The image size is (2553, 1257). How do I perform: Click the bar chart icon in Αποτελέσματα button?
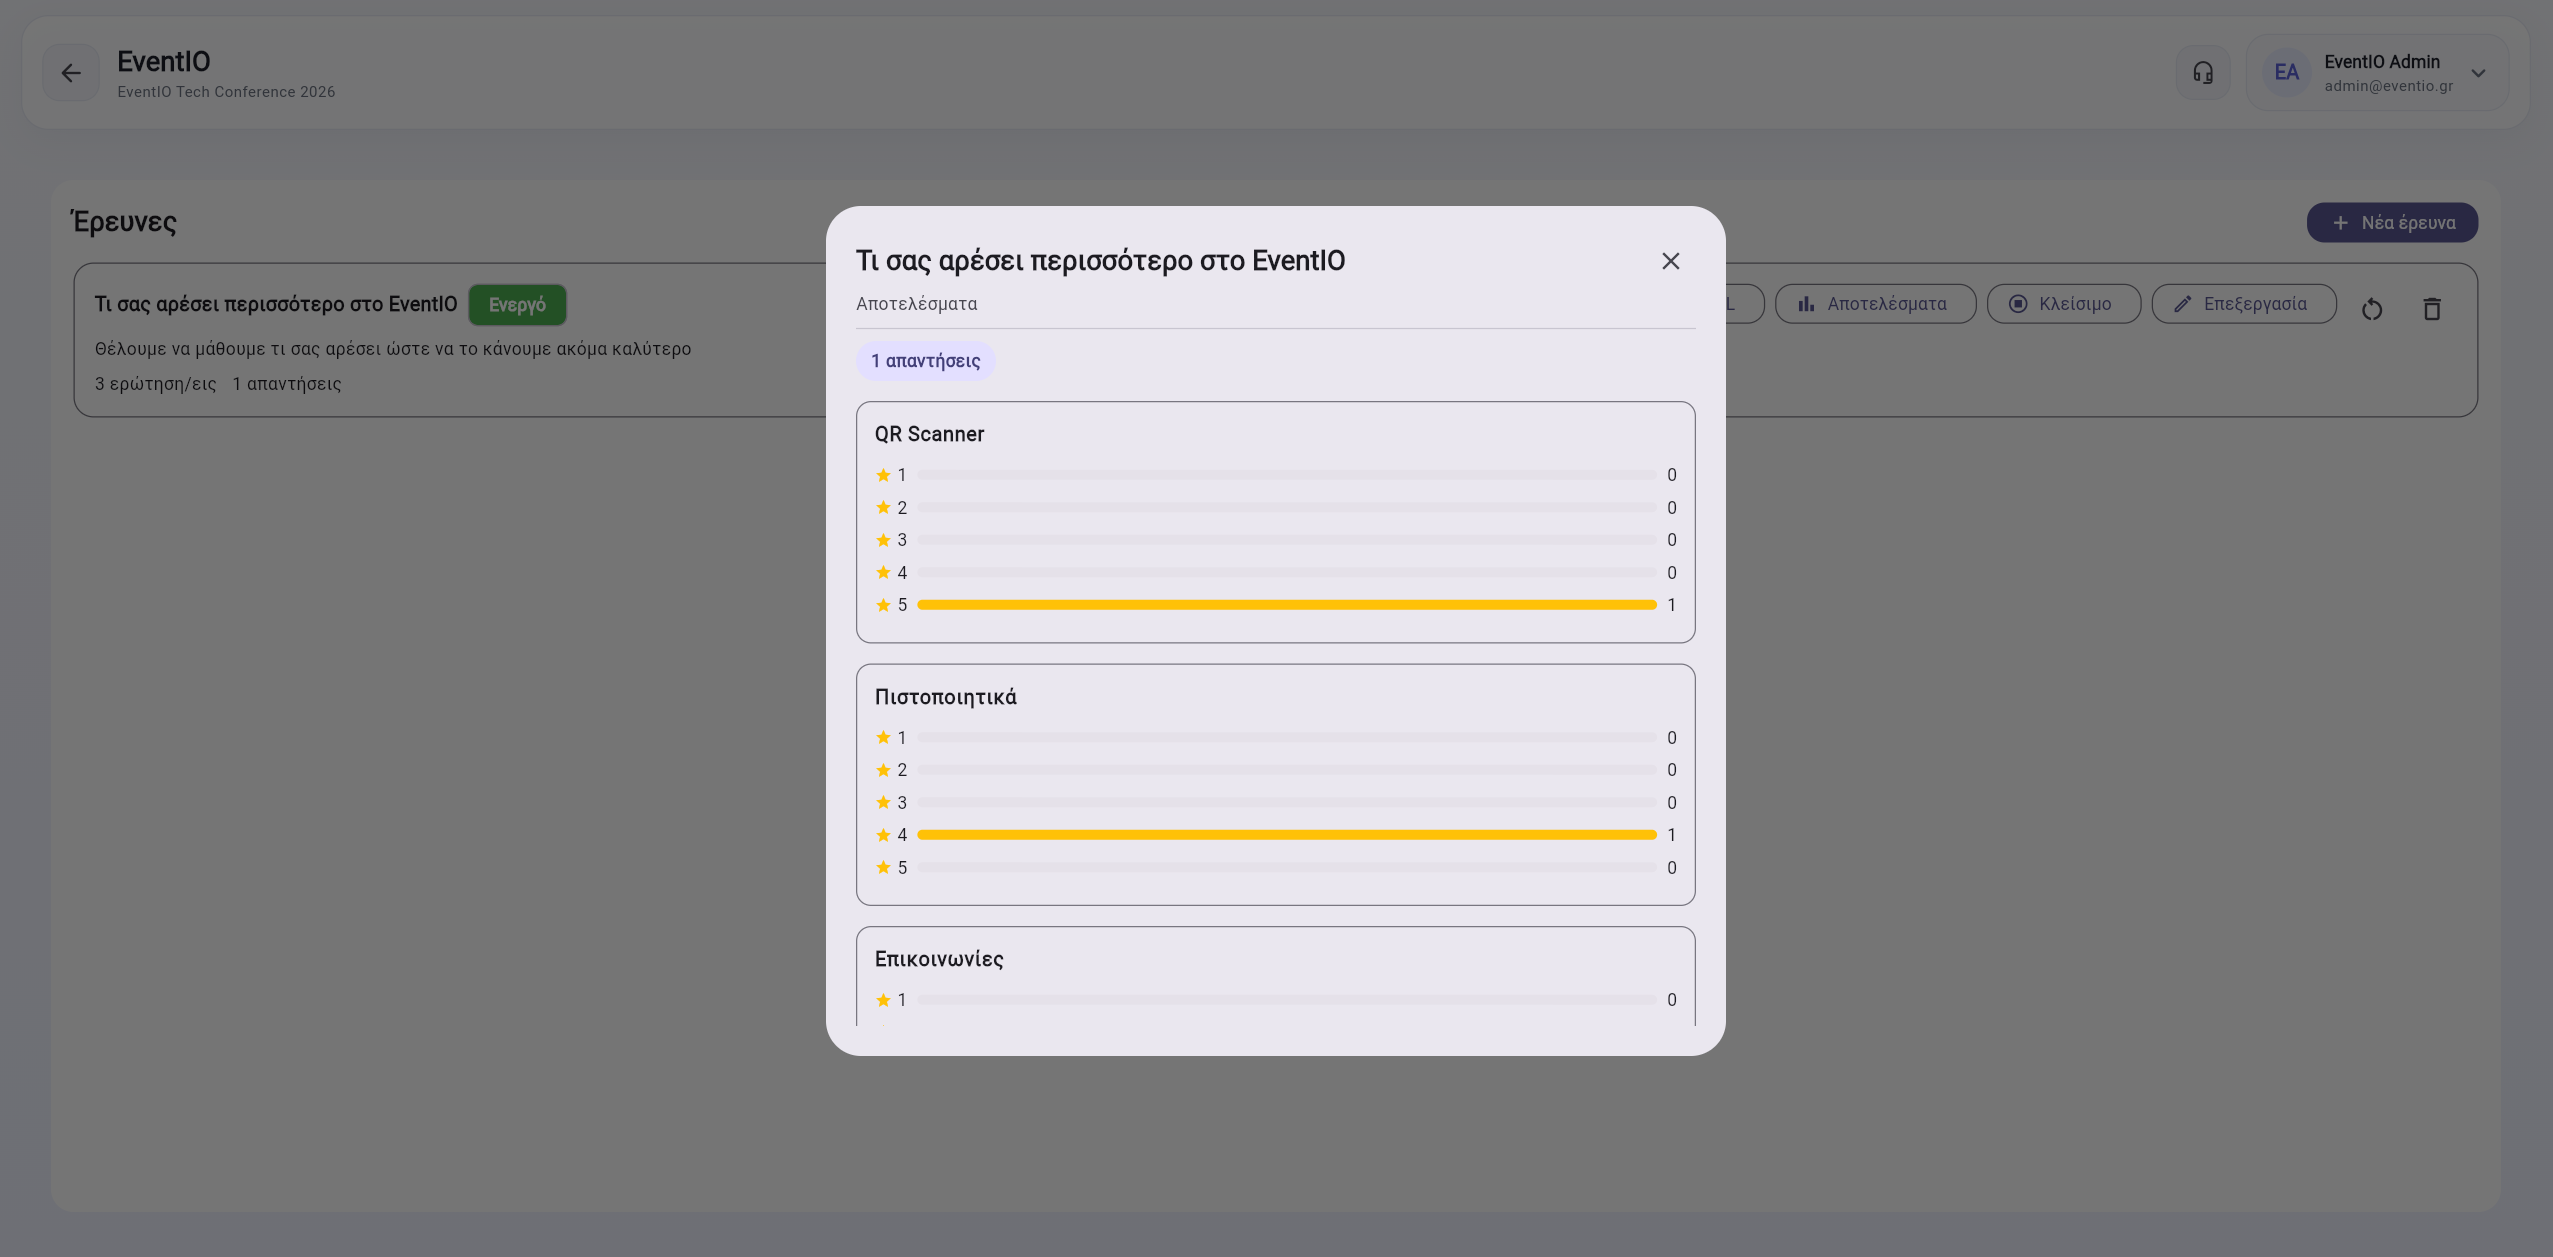coord(1806,304)
